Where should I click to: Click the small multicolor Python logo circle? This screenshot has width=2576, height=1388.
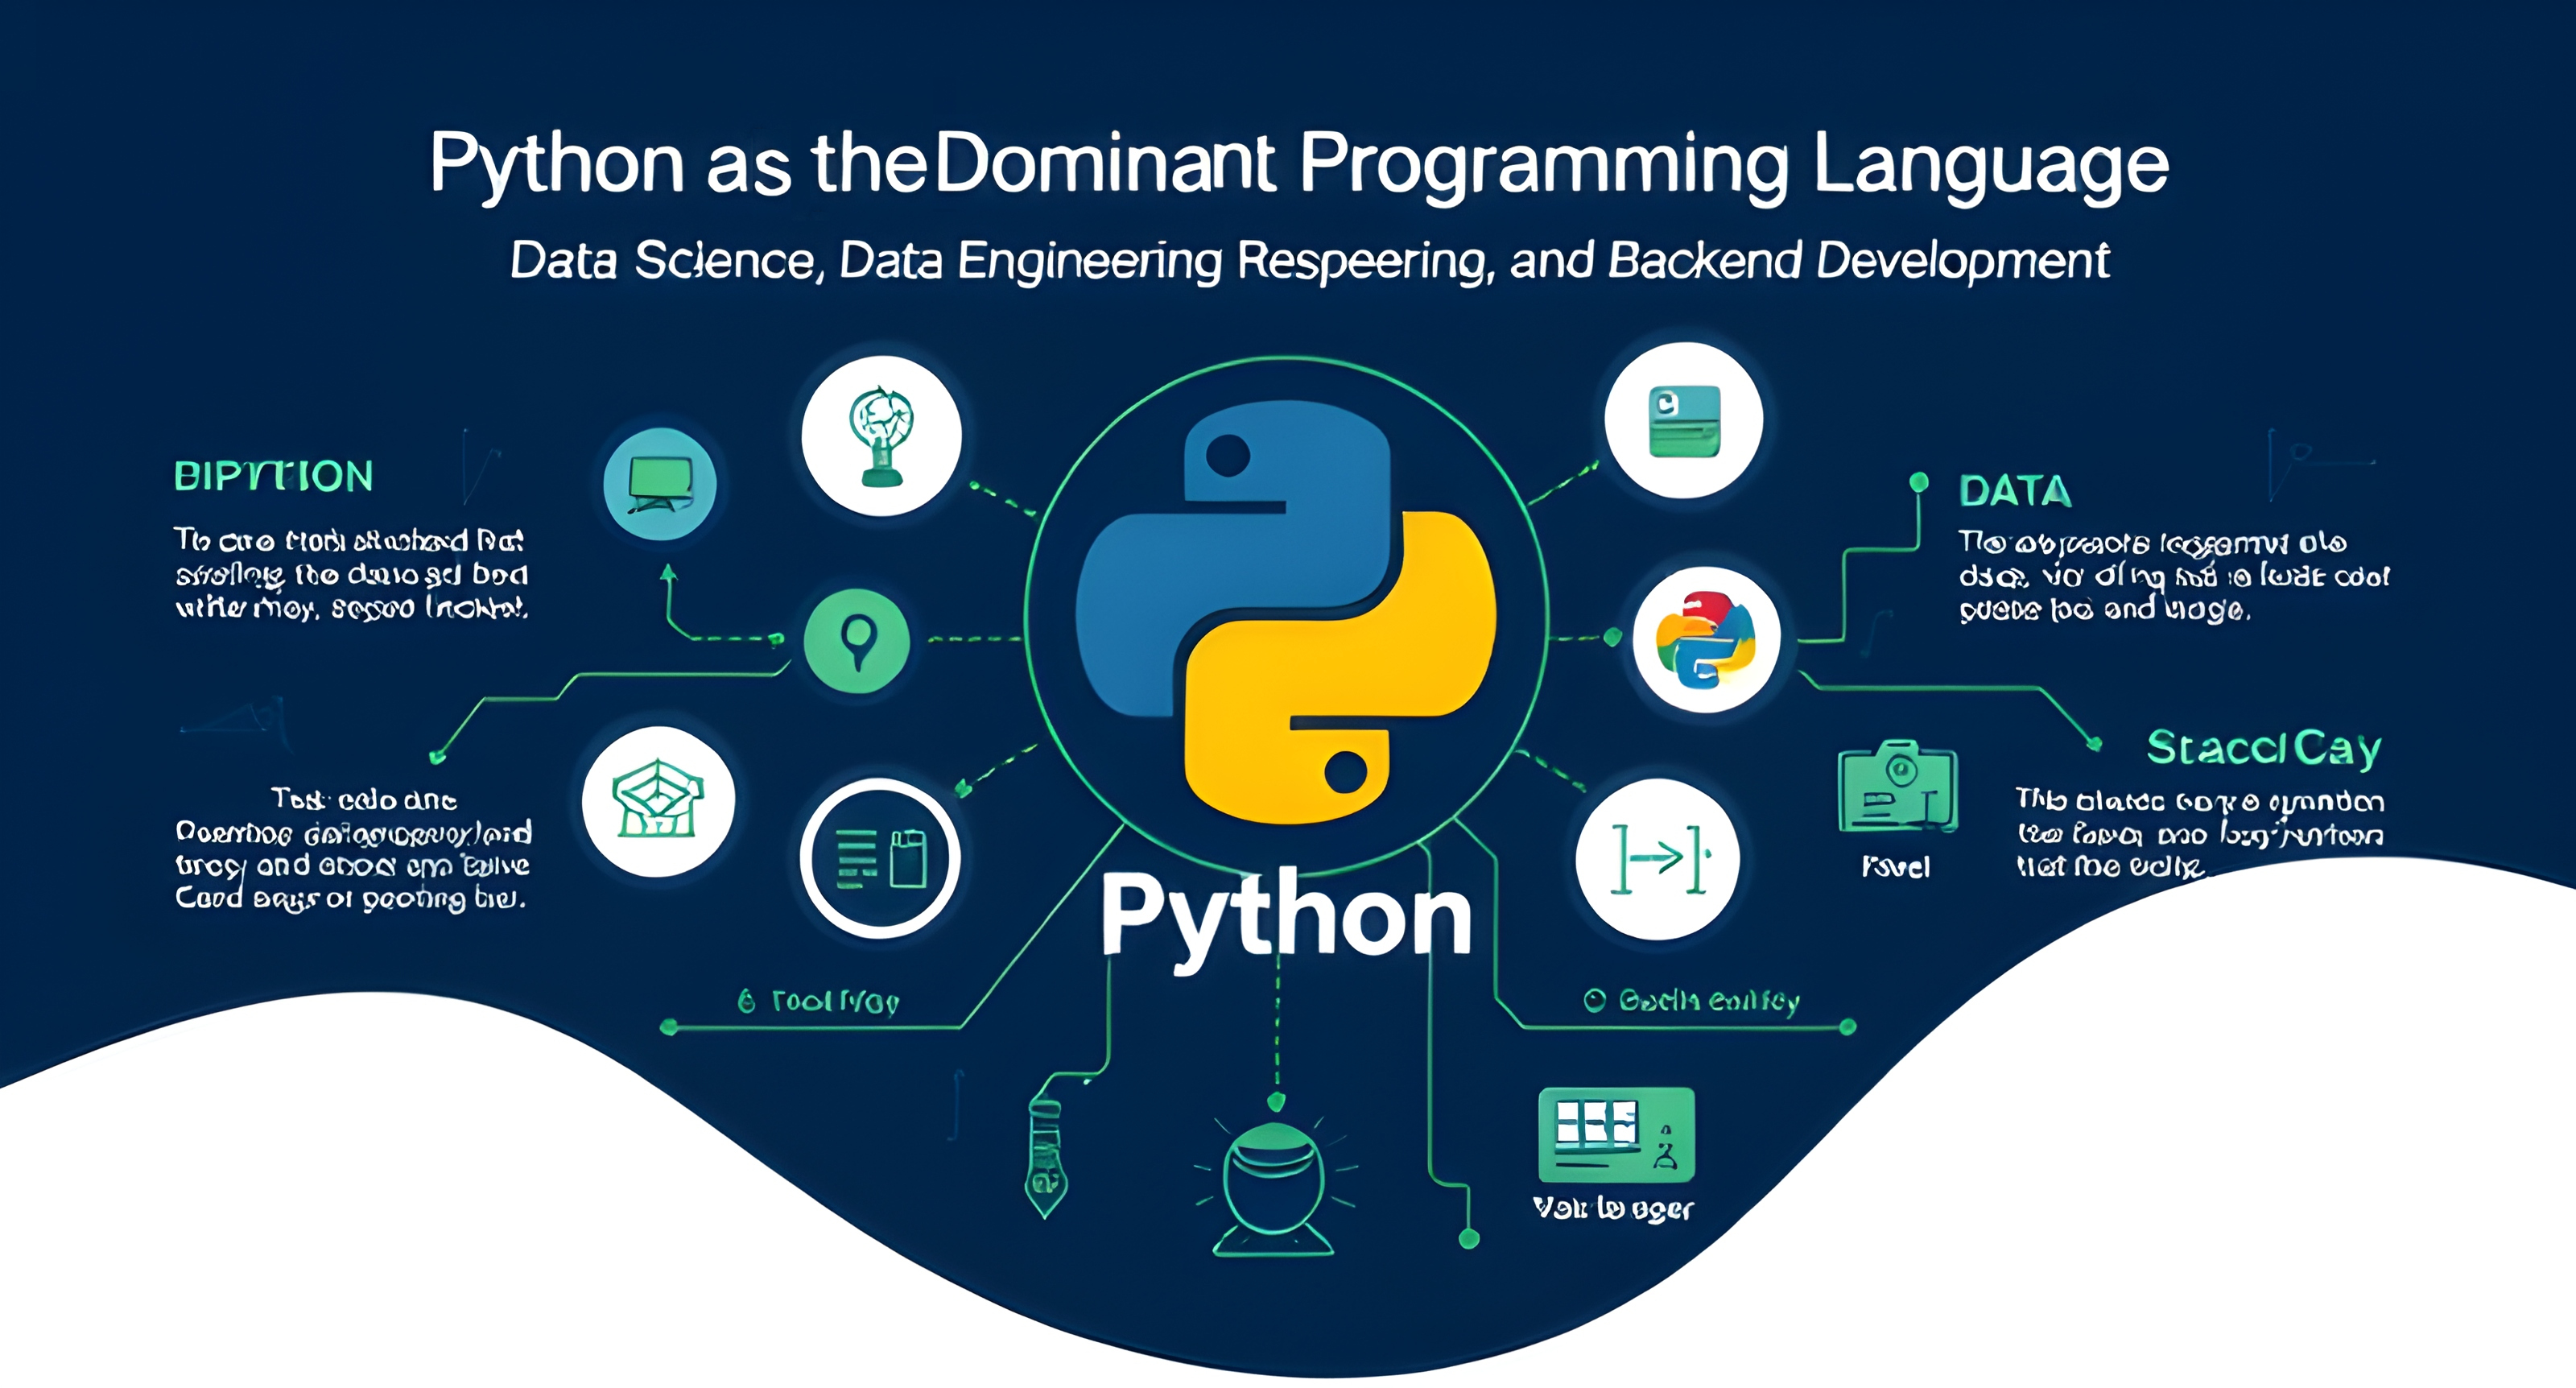point(1706,640)
